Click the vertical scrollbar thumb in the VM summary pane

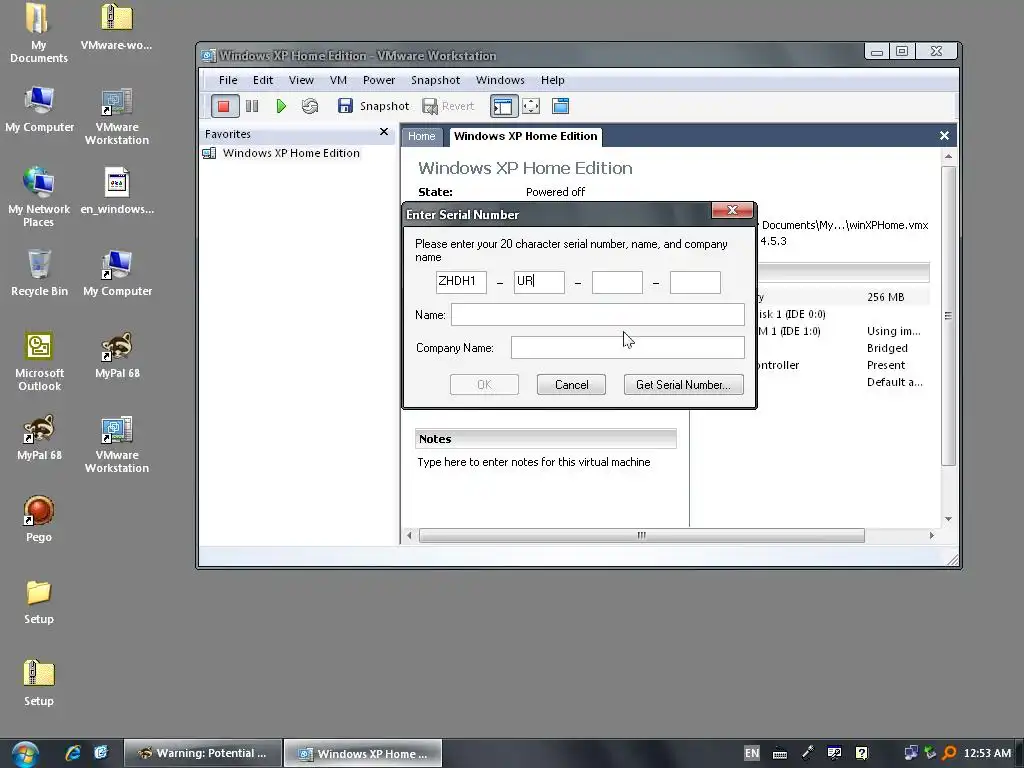click(948, 316)
